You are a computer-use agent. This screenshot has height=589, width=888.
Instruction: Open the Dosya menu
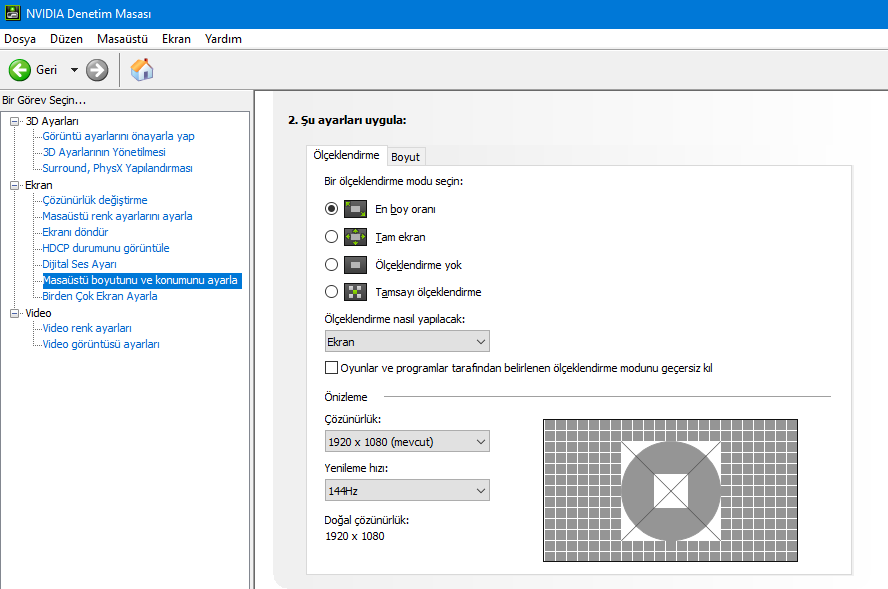point(20,39)
